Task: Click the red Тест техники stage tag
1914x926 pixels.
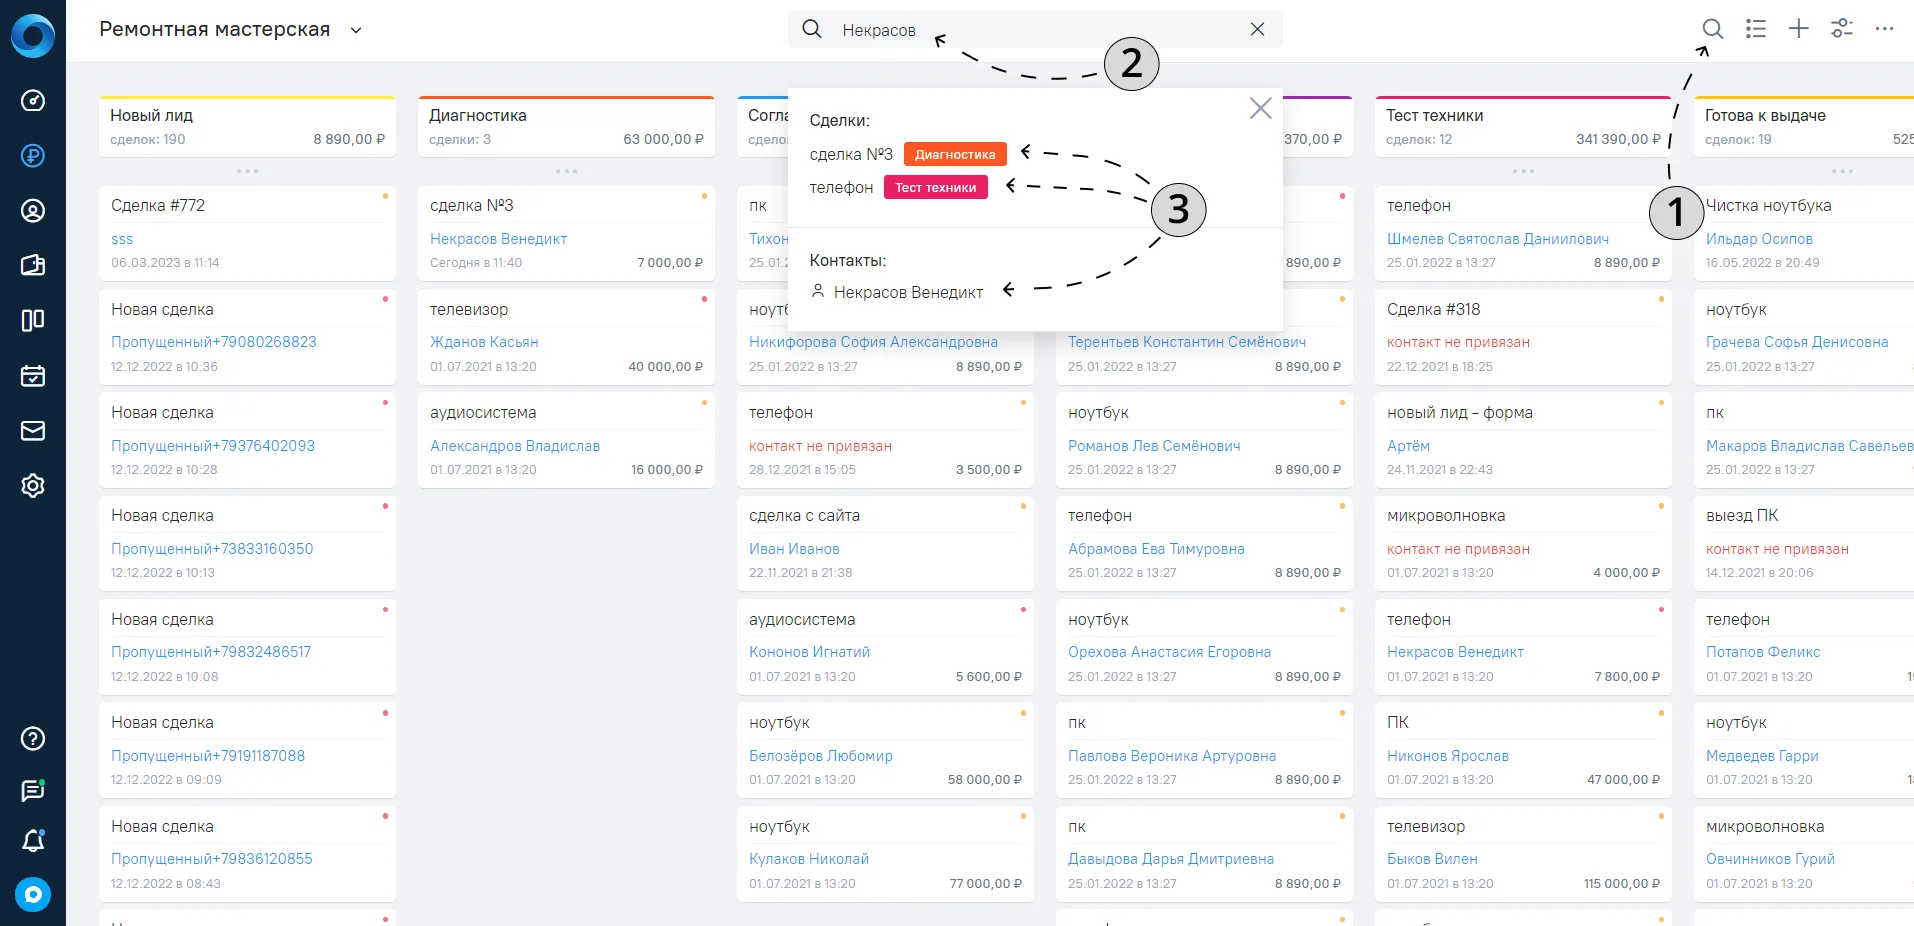Action: (x=936, y=187)
